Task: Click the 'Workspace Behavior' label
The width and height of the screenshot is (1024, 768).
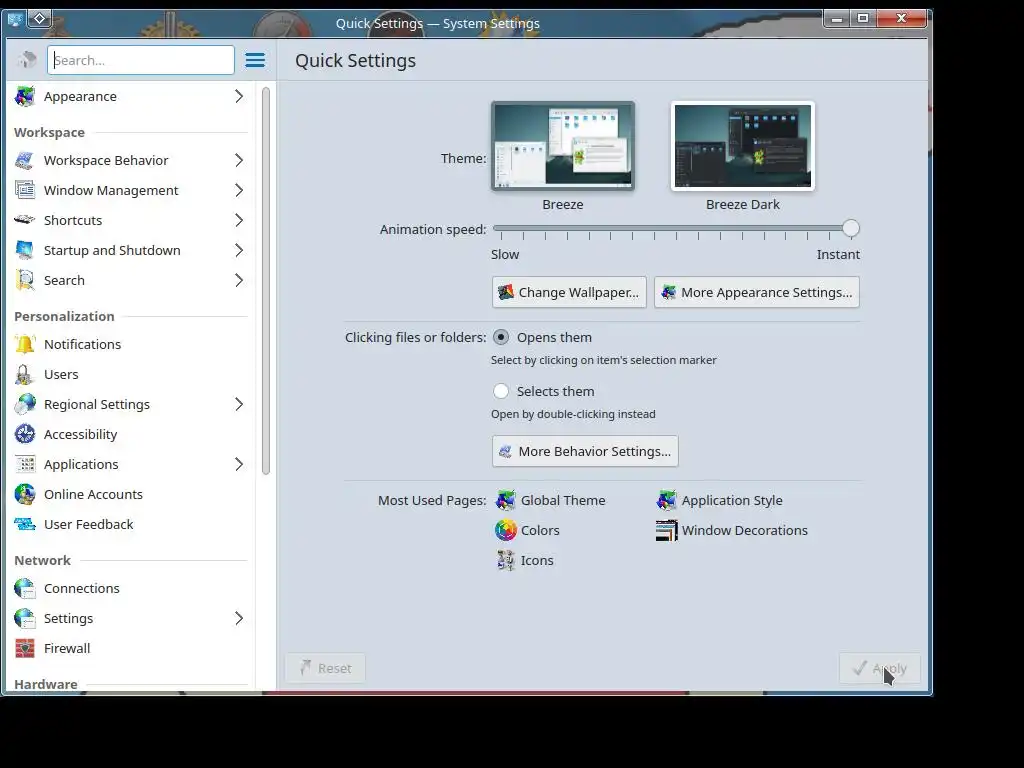Action: point(106,161)
